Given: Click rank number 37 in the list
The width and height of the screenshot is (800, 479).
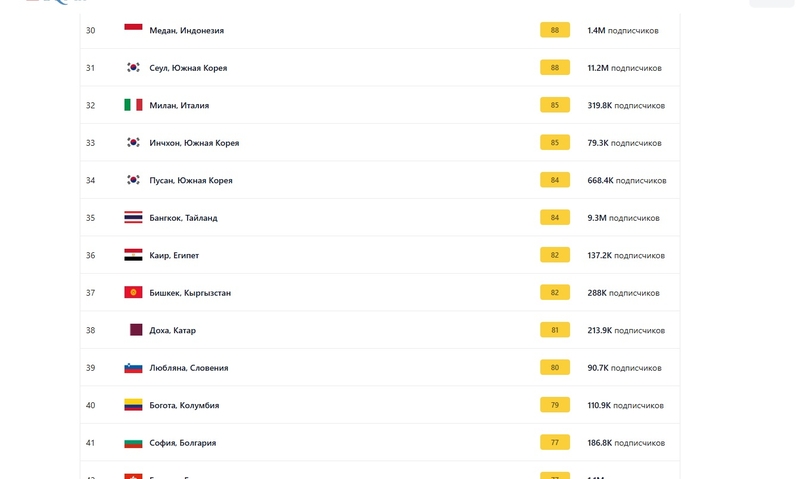Looking at the screenshot, I should point(91,293).
